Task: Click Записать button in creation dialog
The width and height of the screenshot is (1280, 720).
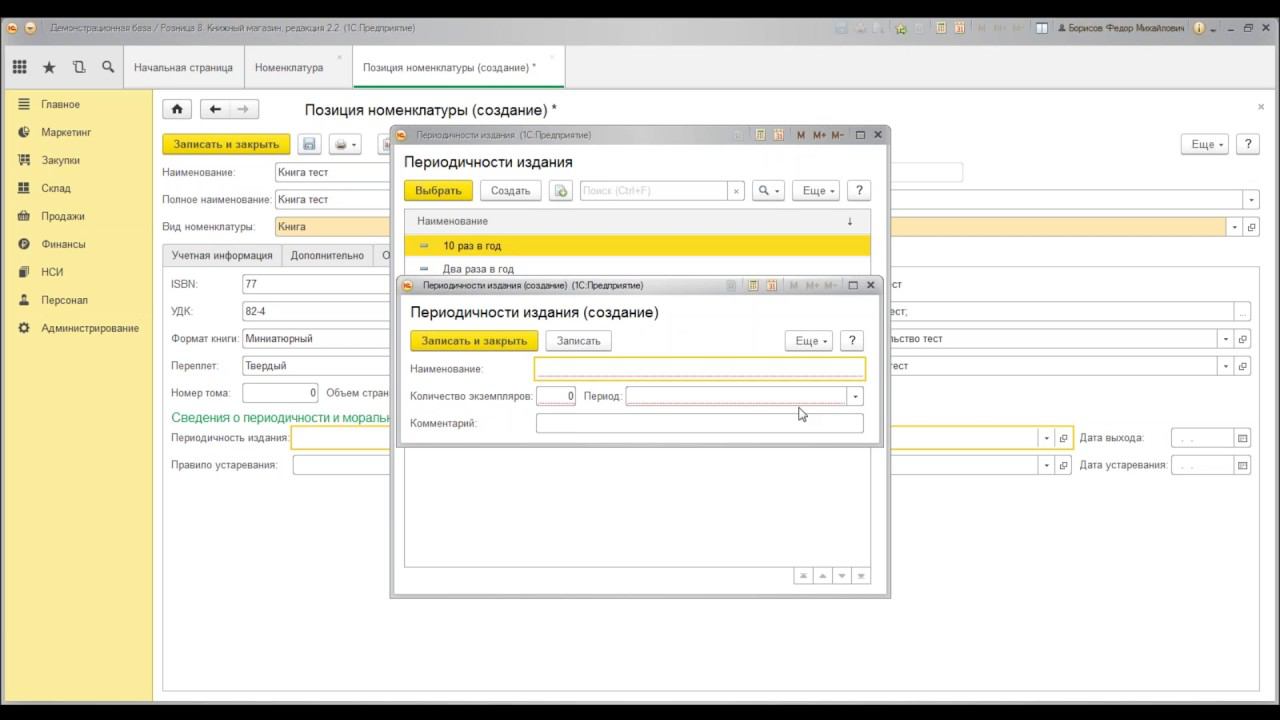Action: [x=578, y=341]
